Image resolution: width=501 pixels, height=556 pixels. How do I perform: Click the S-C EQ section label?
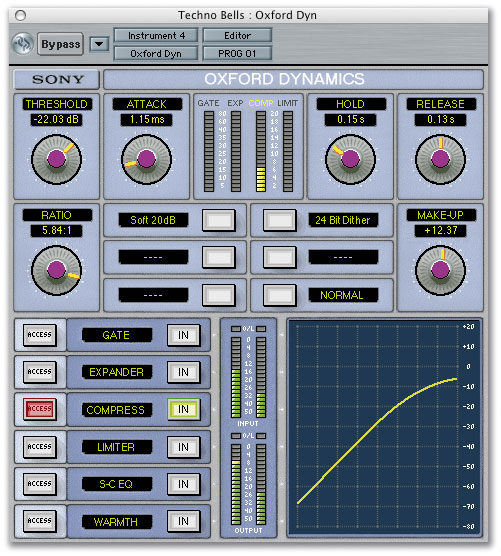(117, 484)
